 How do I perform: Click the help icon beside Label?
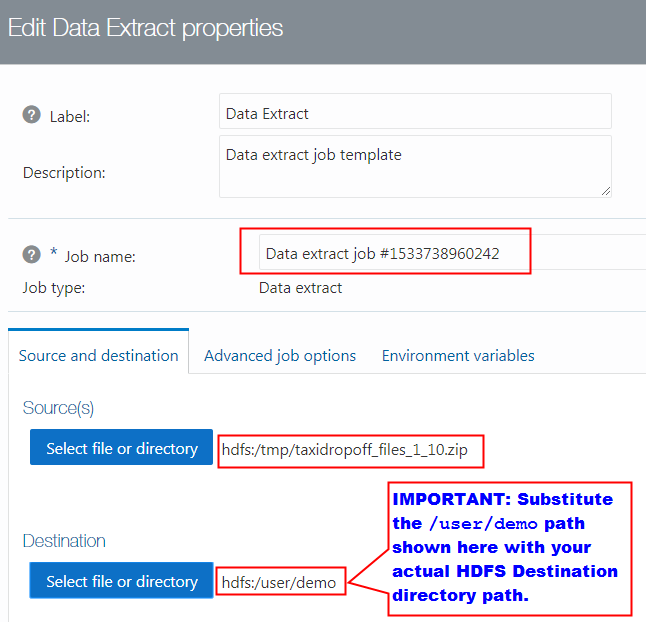click(x=31, y=115)
